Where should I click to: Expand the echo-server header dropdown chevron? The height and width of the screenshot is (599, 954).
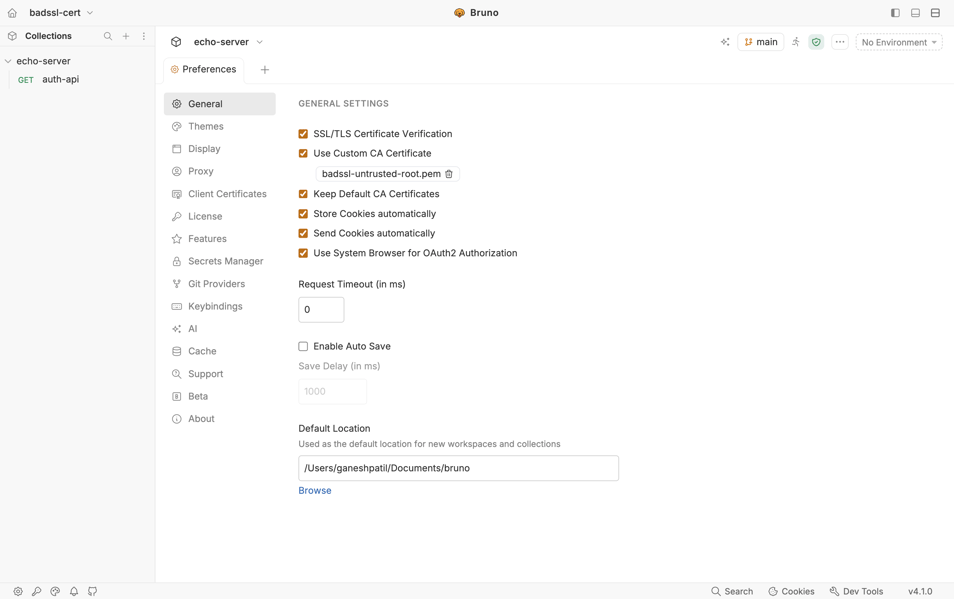260,42
